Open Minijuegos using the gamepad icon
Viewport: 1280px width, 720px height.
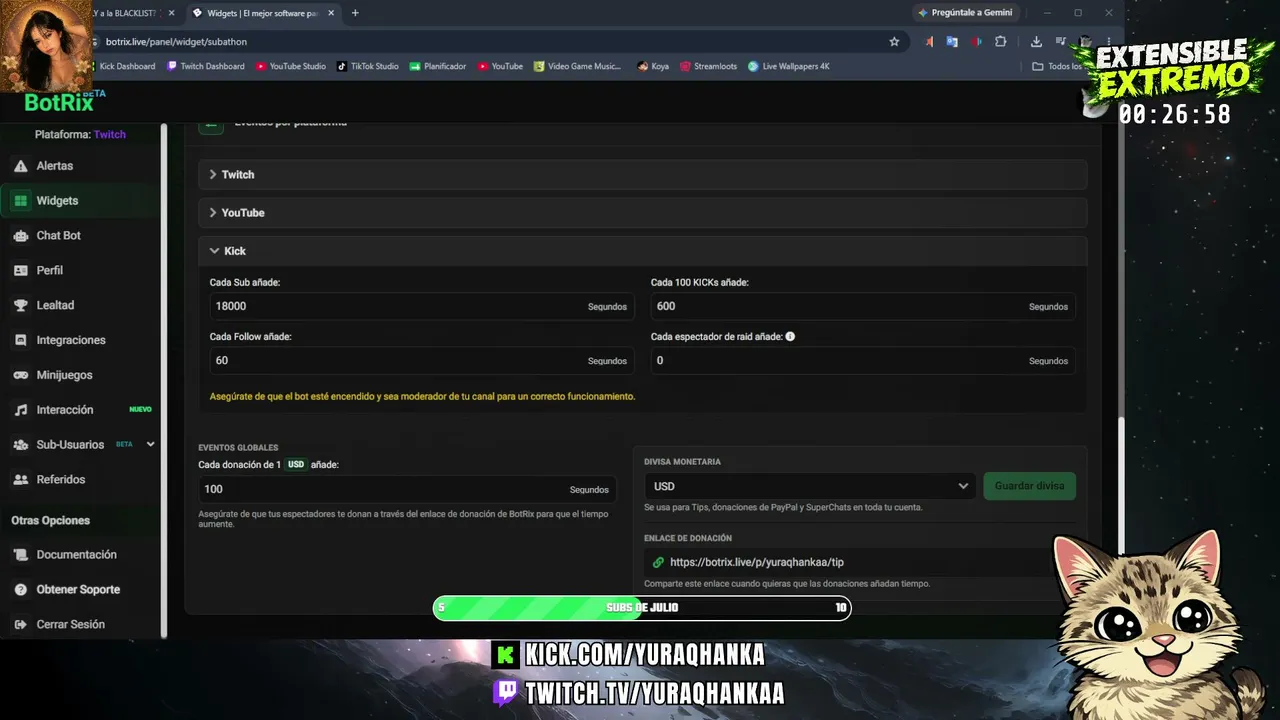[20, 375]
